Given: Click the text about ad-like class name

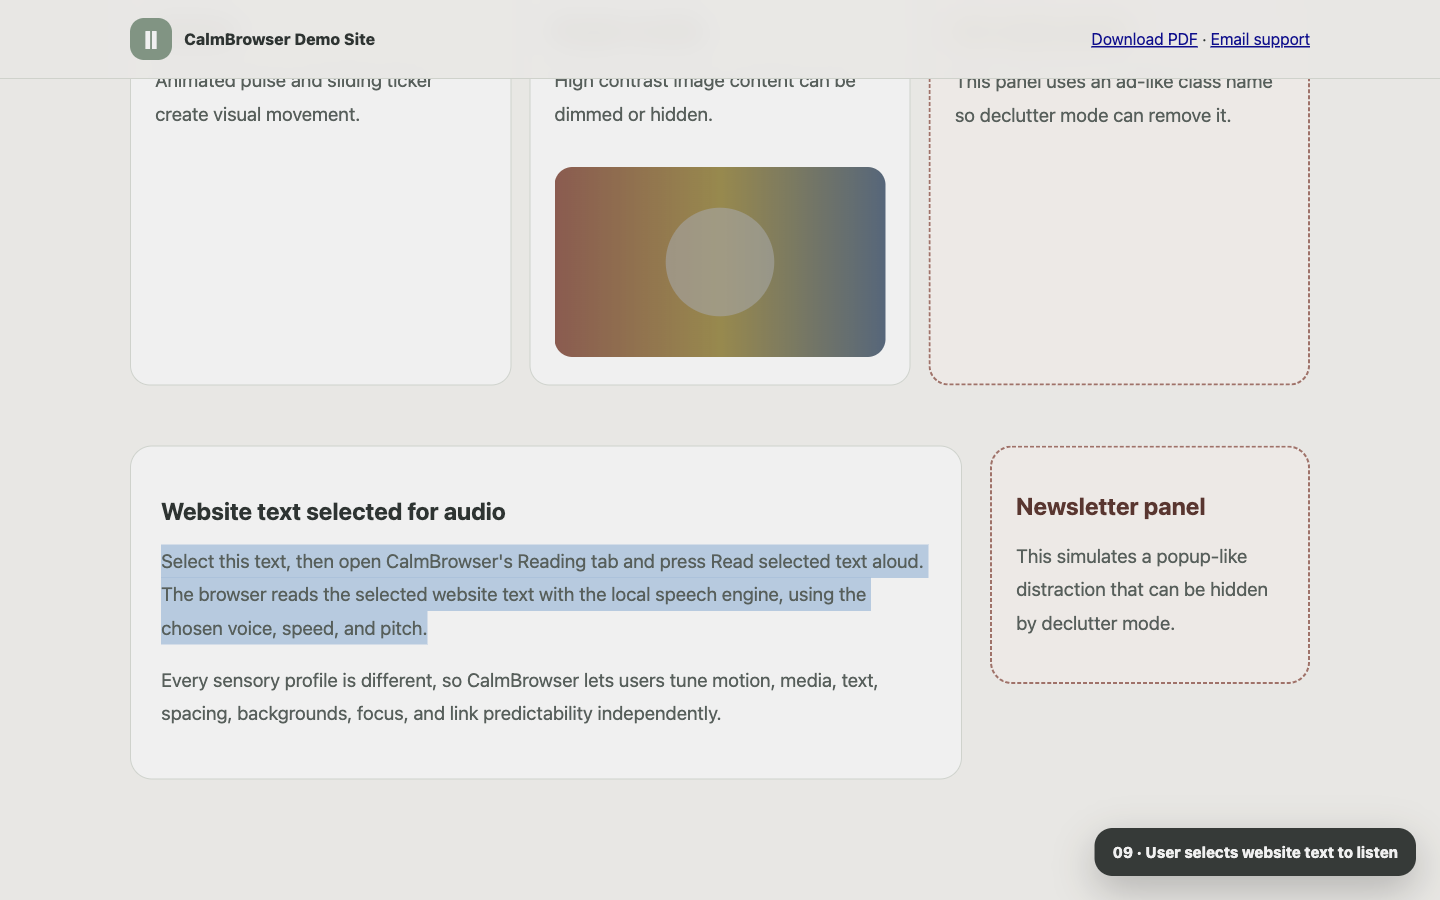Looking at the screenshot, I should pyautogui.click(x=1114, y=99).
